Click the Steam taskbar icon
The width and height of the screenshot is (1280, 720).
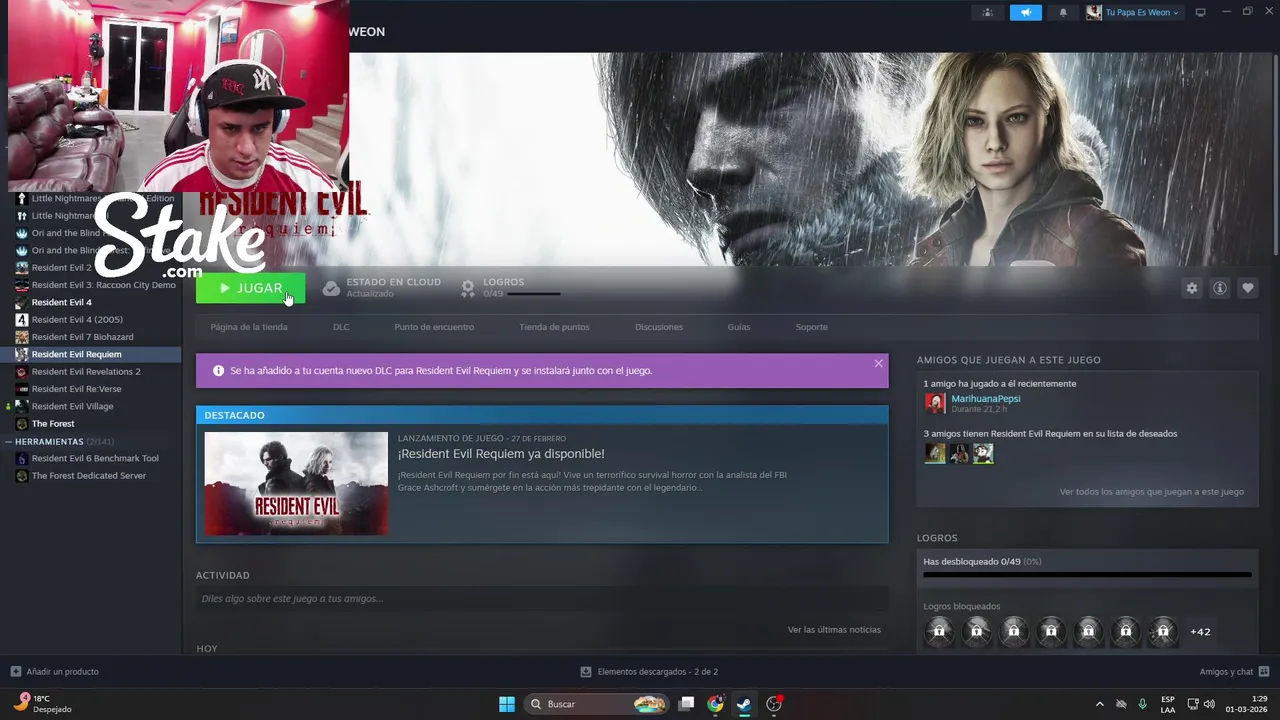744,704
